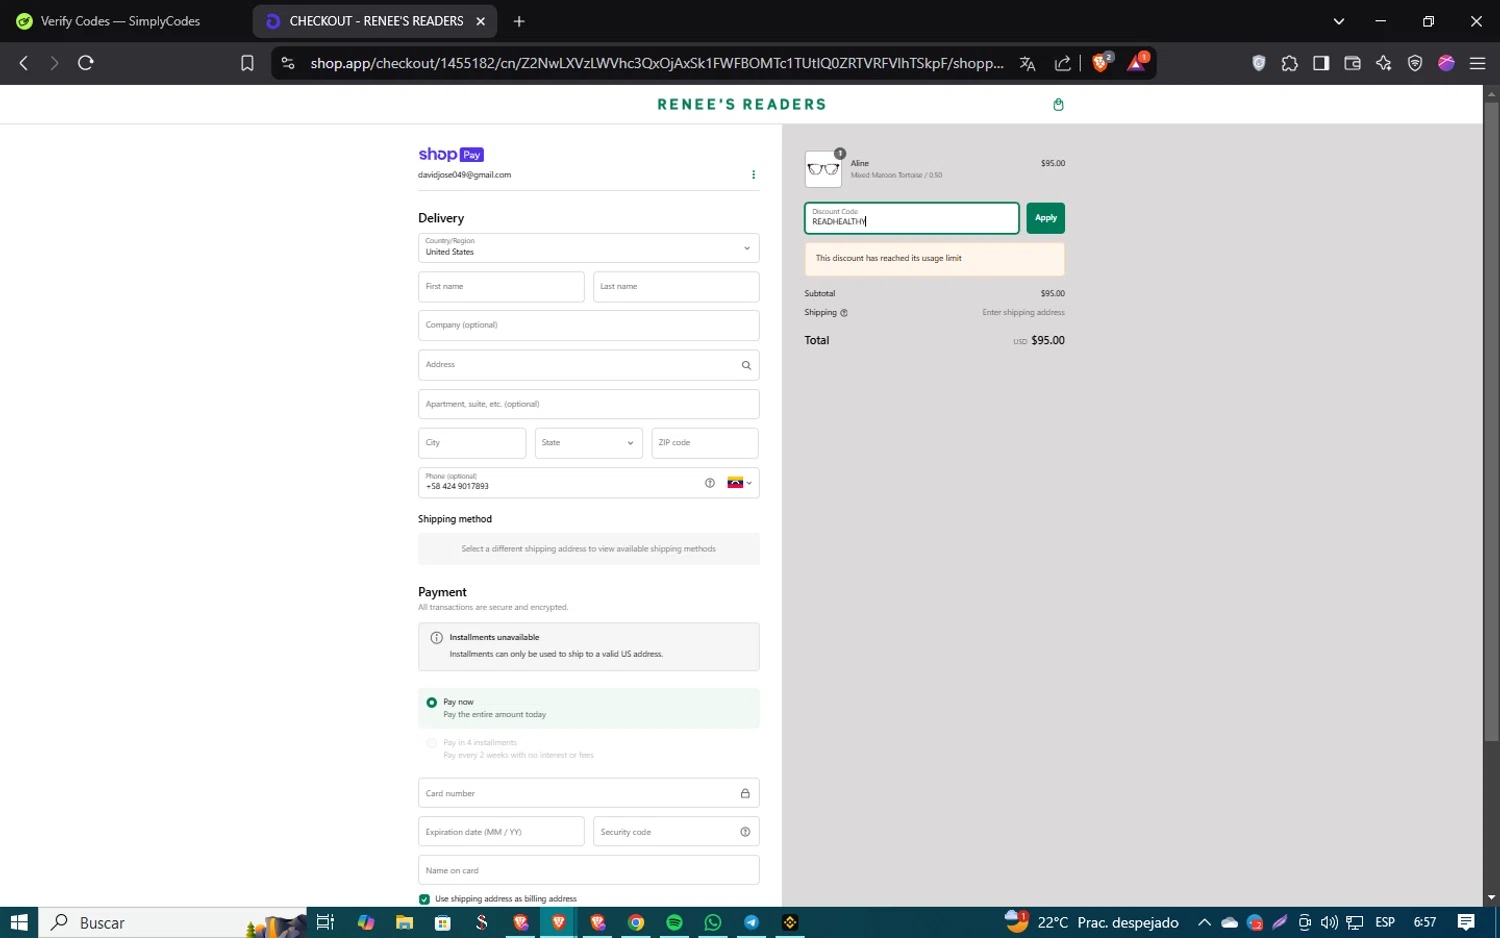This screenshot has width=1500, height=938.
Task: Click the Shipping info question icon
Action: (844, 313)
